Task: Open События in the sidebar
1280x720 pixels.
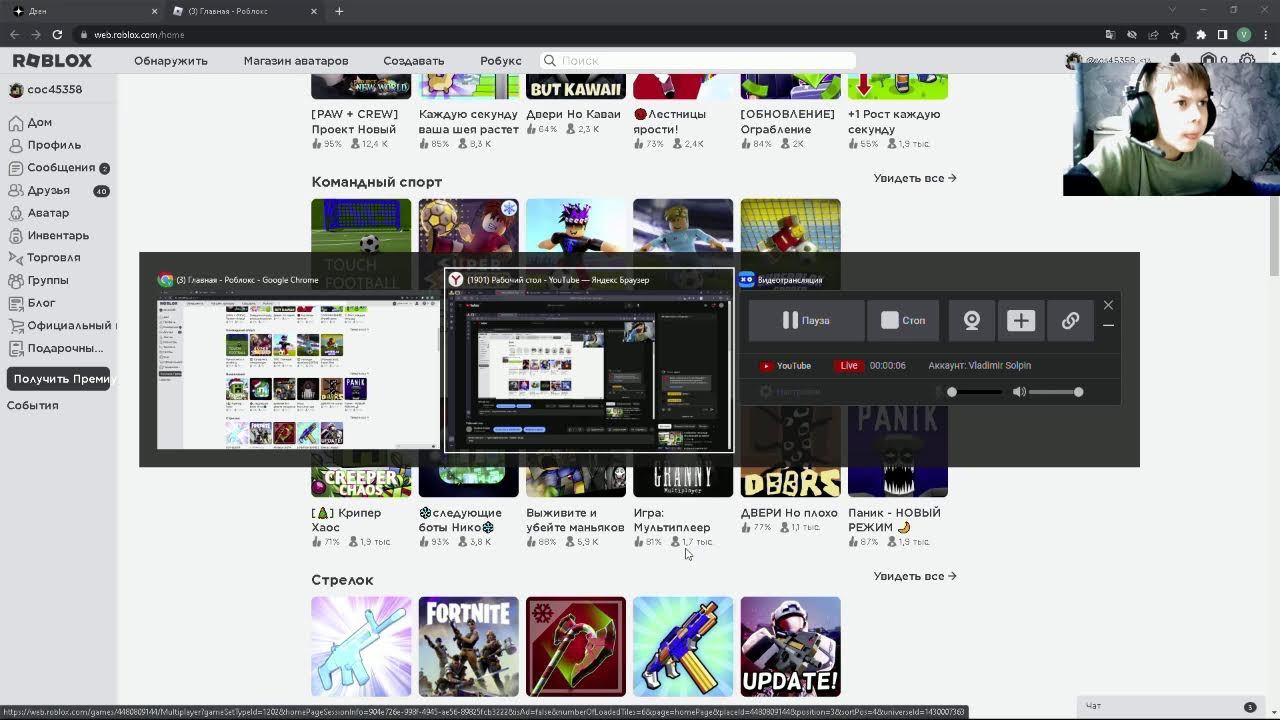Action: (x=33, y=405)
